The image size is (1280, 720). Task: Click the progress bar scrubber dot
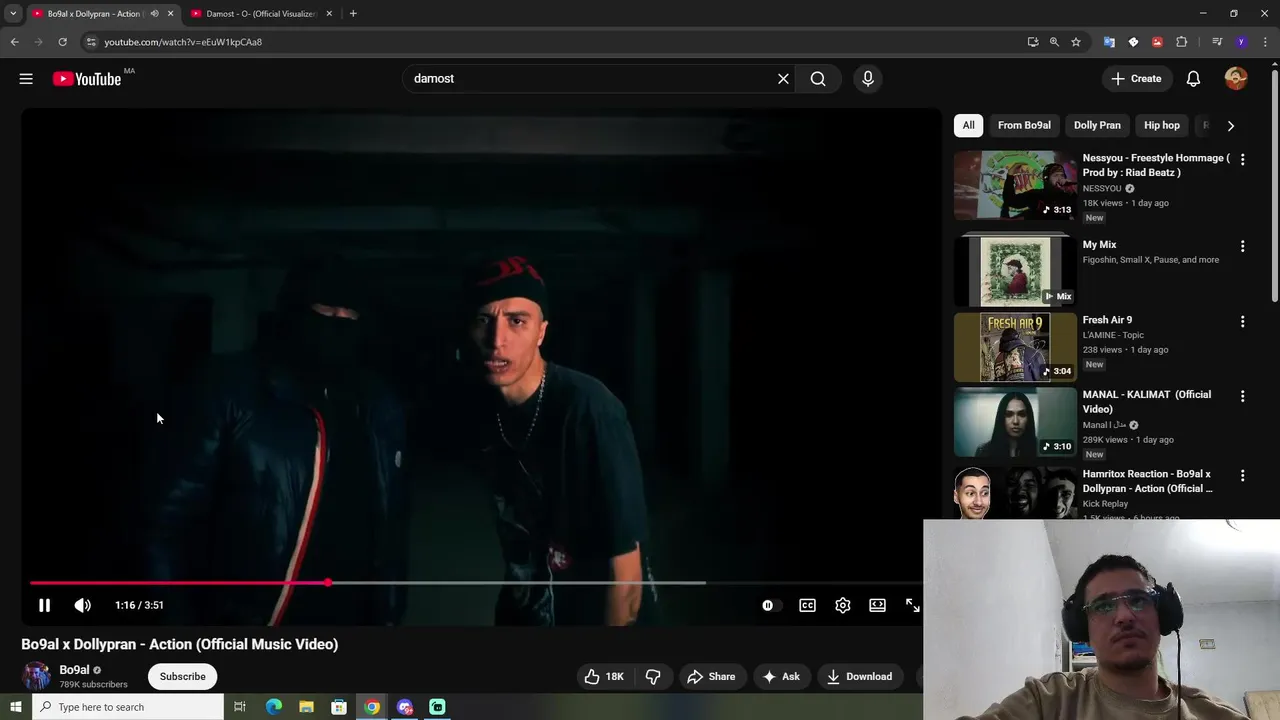click(x=327, y=583)
